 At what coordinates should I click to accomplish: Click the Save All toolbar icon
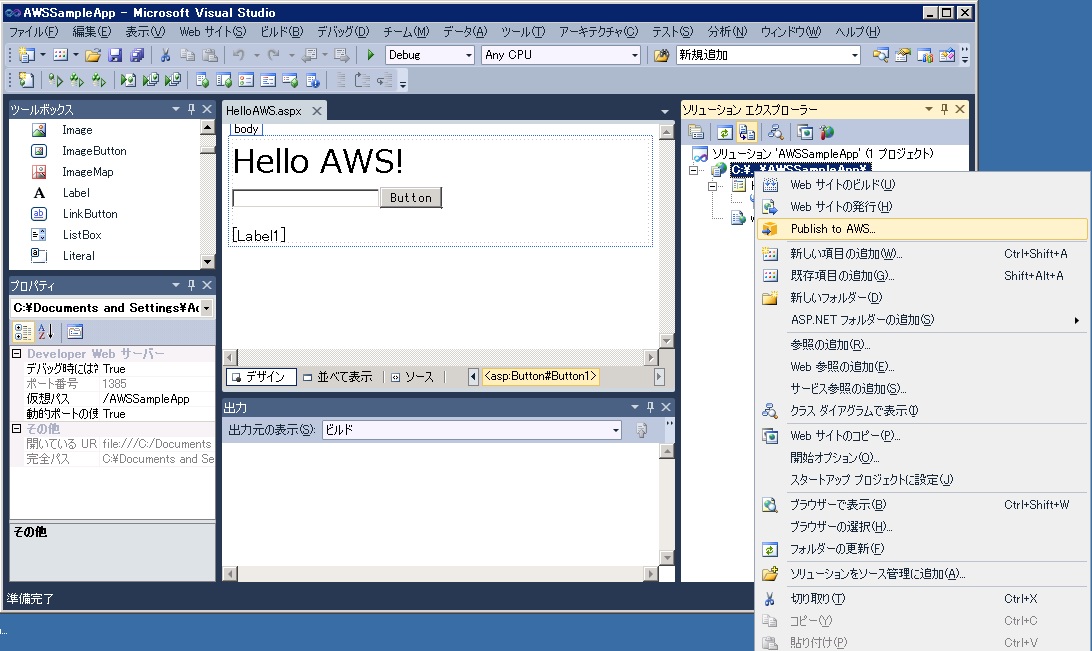(137, 55)
